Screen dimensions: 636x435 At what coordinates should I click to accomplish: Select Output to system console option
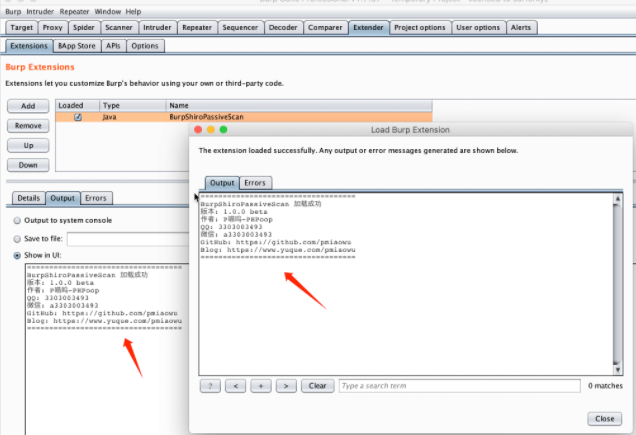tap(17, 220)
